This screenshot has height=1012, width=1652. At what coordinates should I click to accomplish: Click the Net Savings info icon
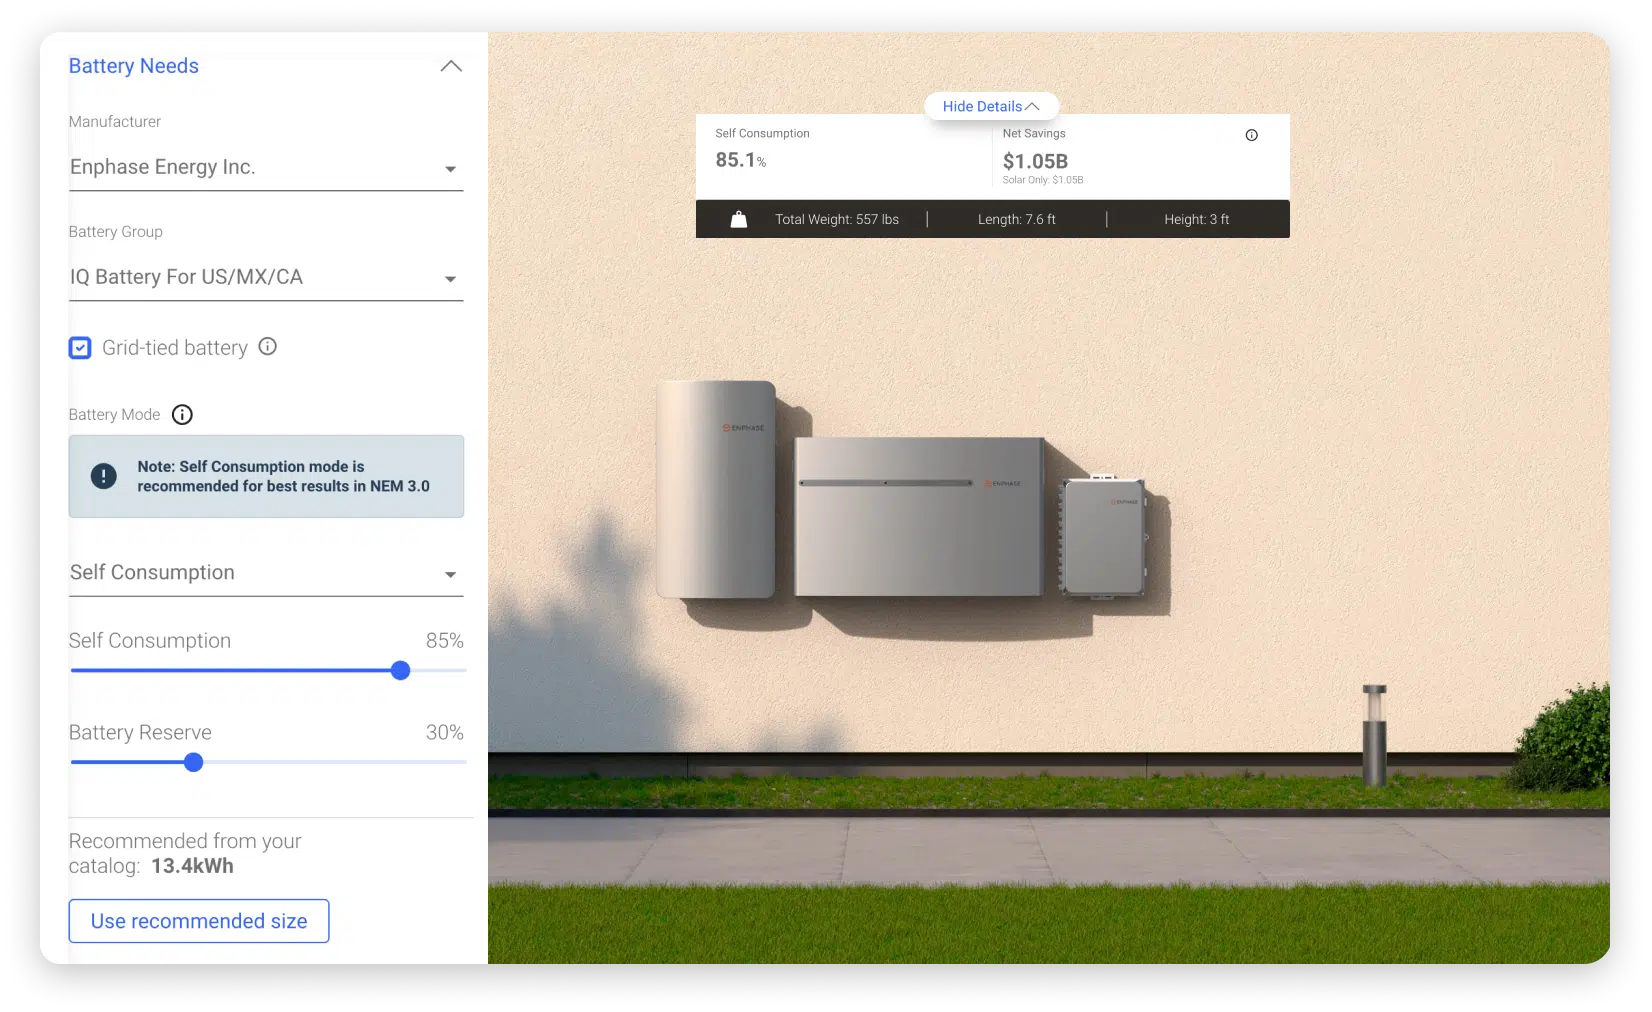(x=1252, y=135)
